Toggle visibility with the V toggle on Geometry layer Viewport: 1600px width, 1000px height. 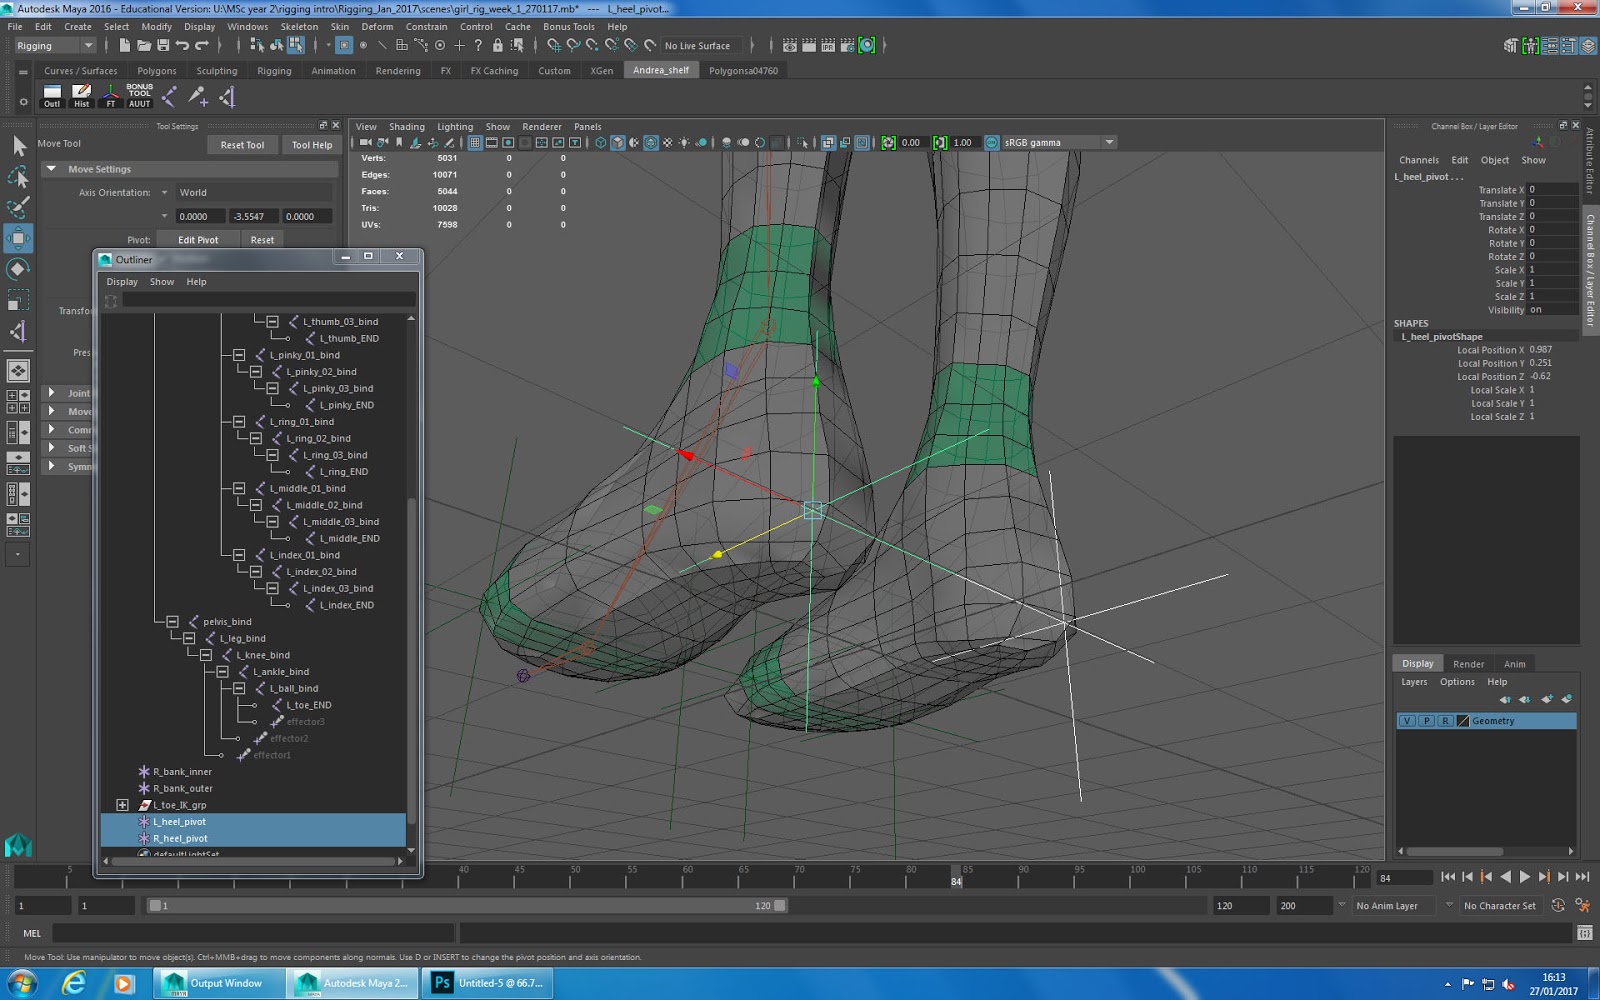1407,719
